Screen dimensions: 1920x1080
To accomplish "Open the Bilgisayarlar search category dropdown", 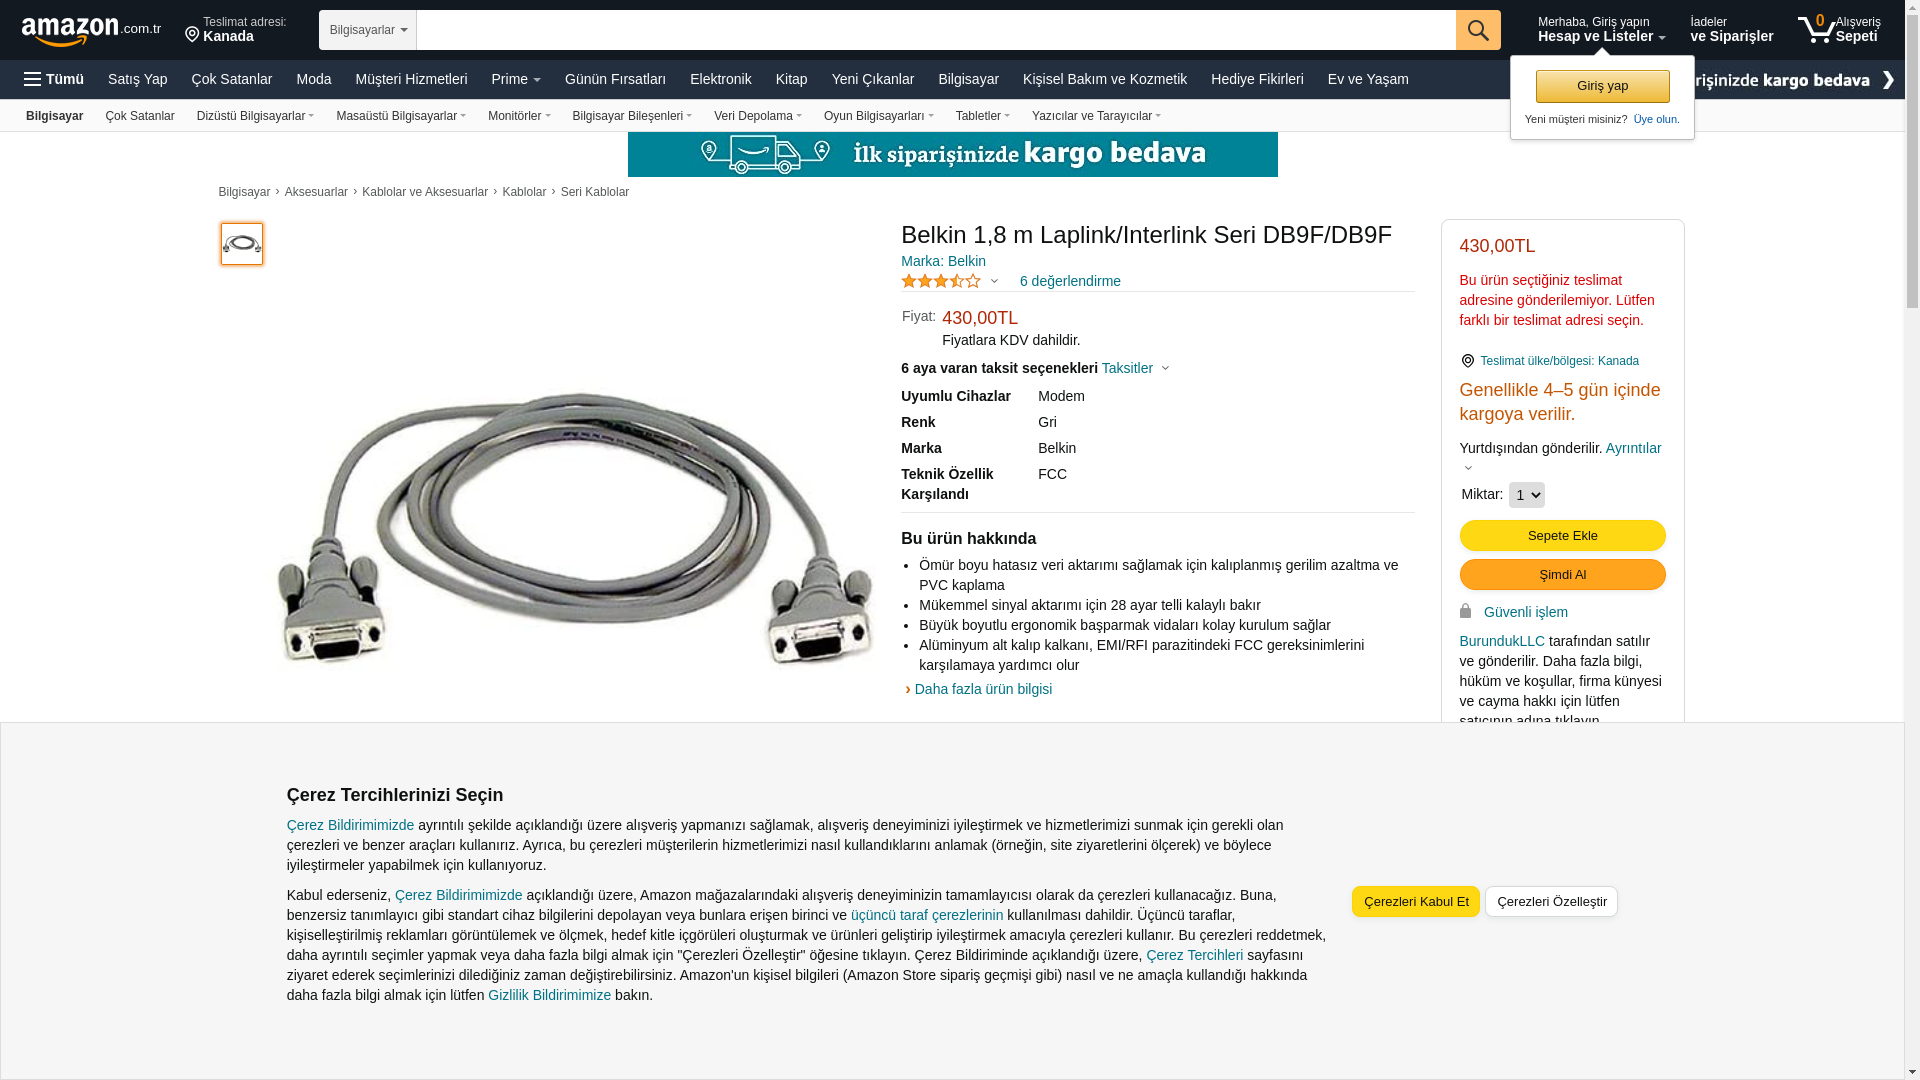I will click(x=368, y=30).
